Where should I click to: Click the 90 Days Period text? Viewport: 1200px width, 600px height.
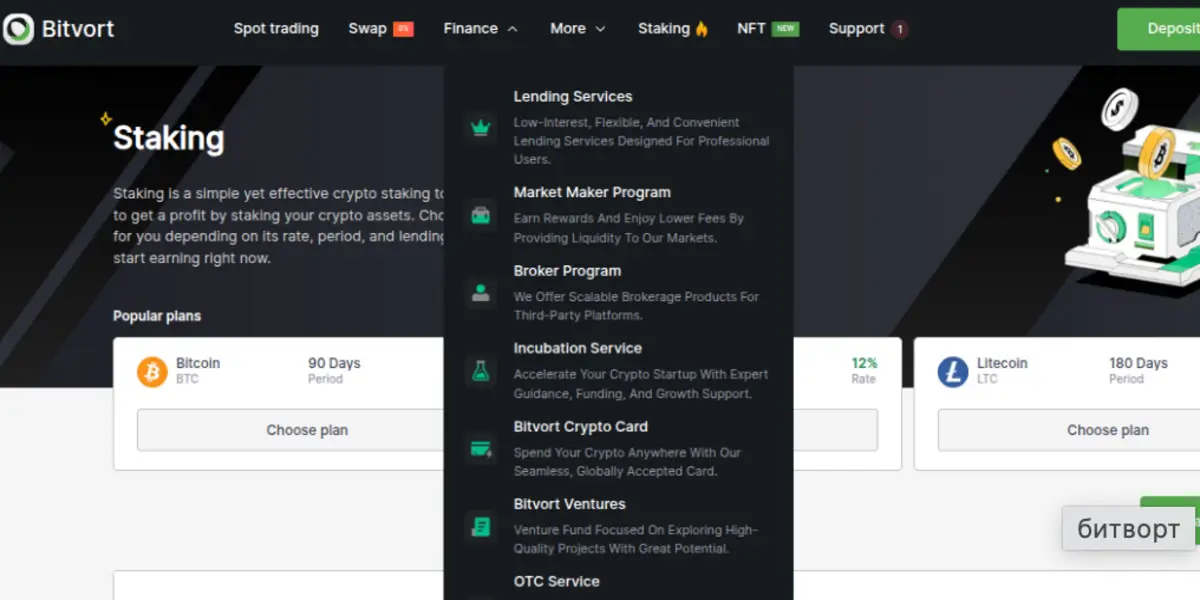pyautogui.click(x=334, y=370)
